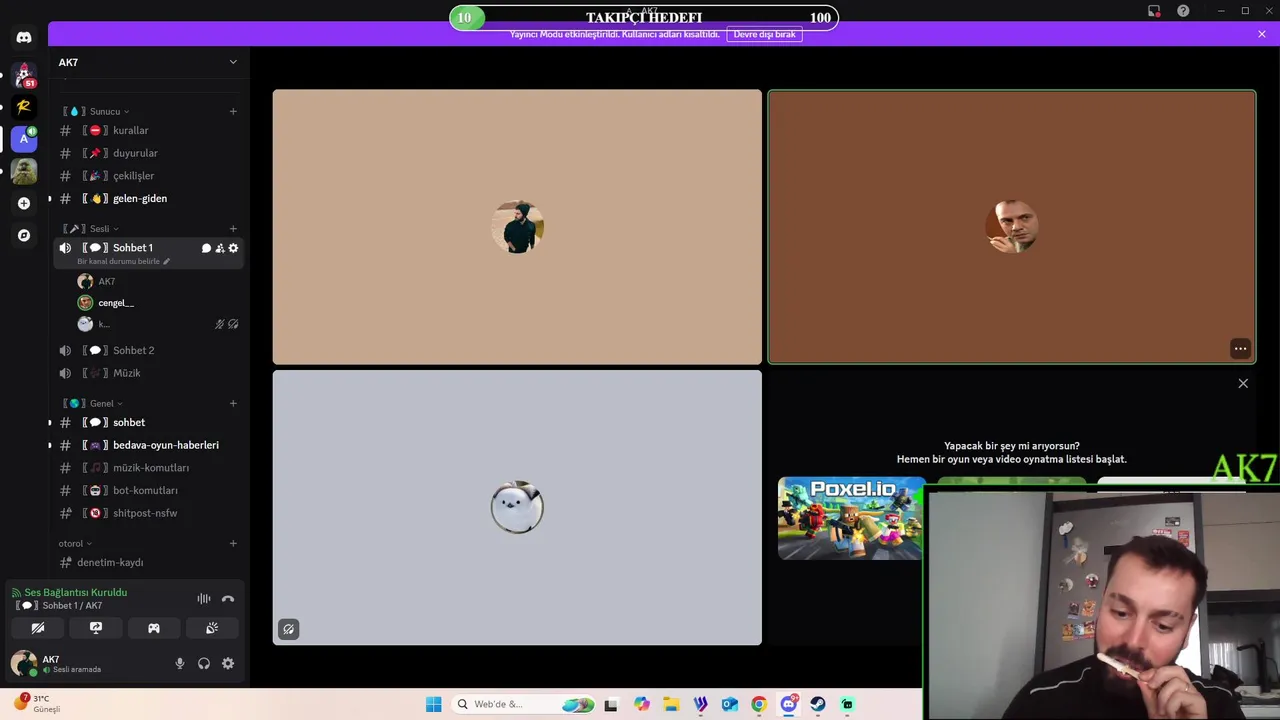Open Google Chrome from taskbar
Viewport: 1280px width, 720px height.
point(759,704)
